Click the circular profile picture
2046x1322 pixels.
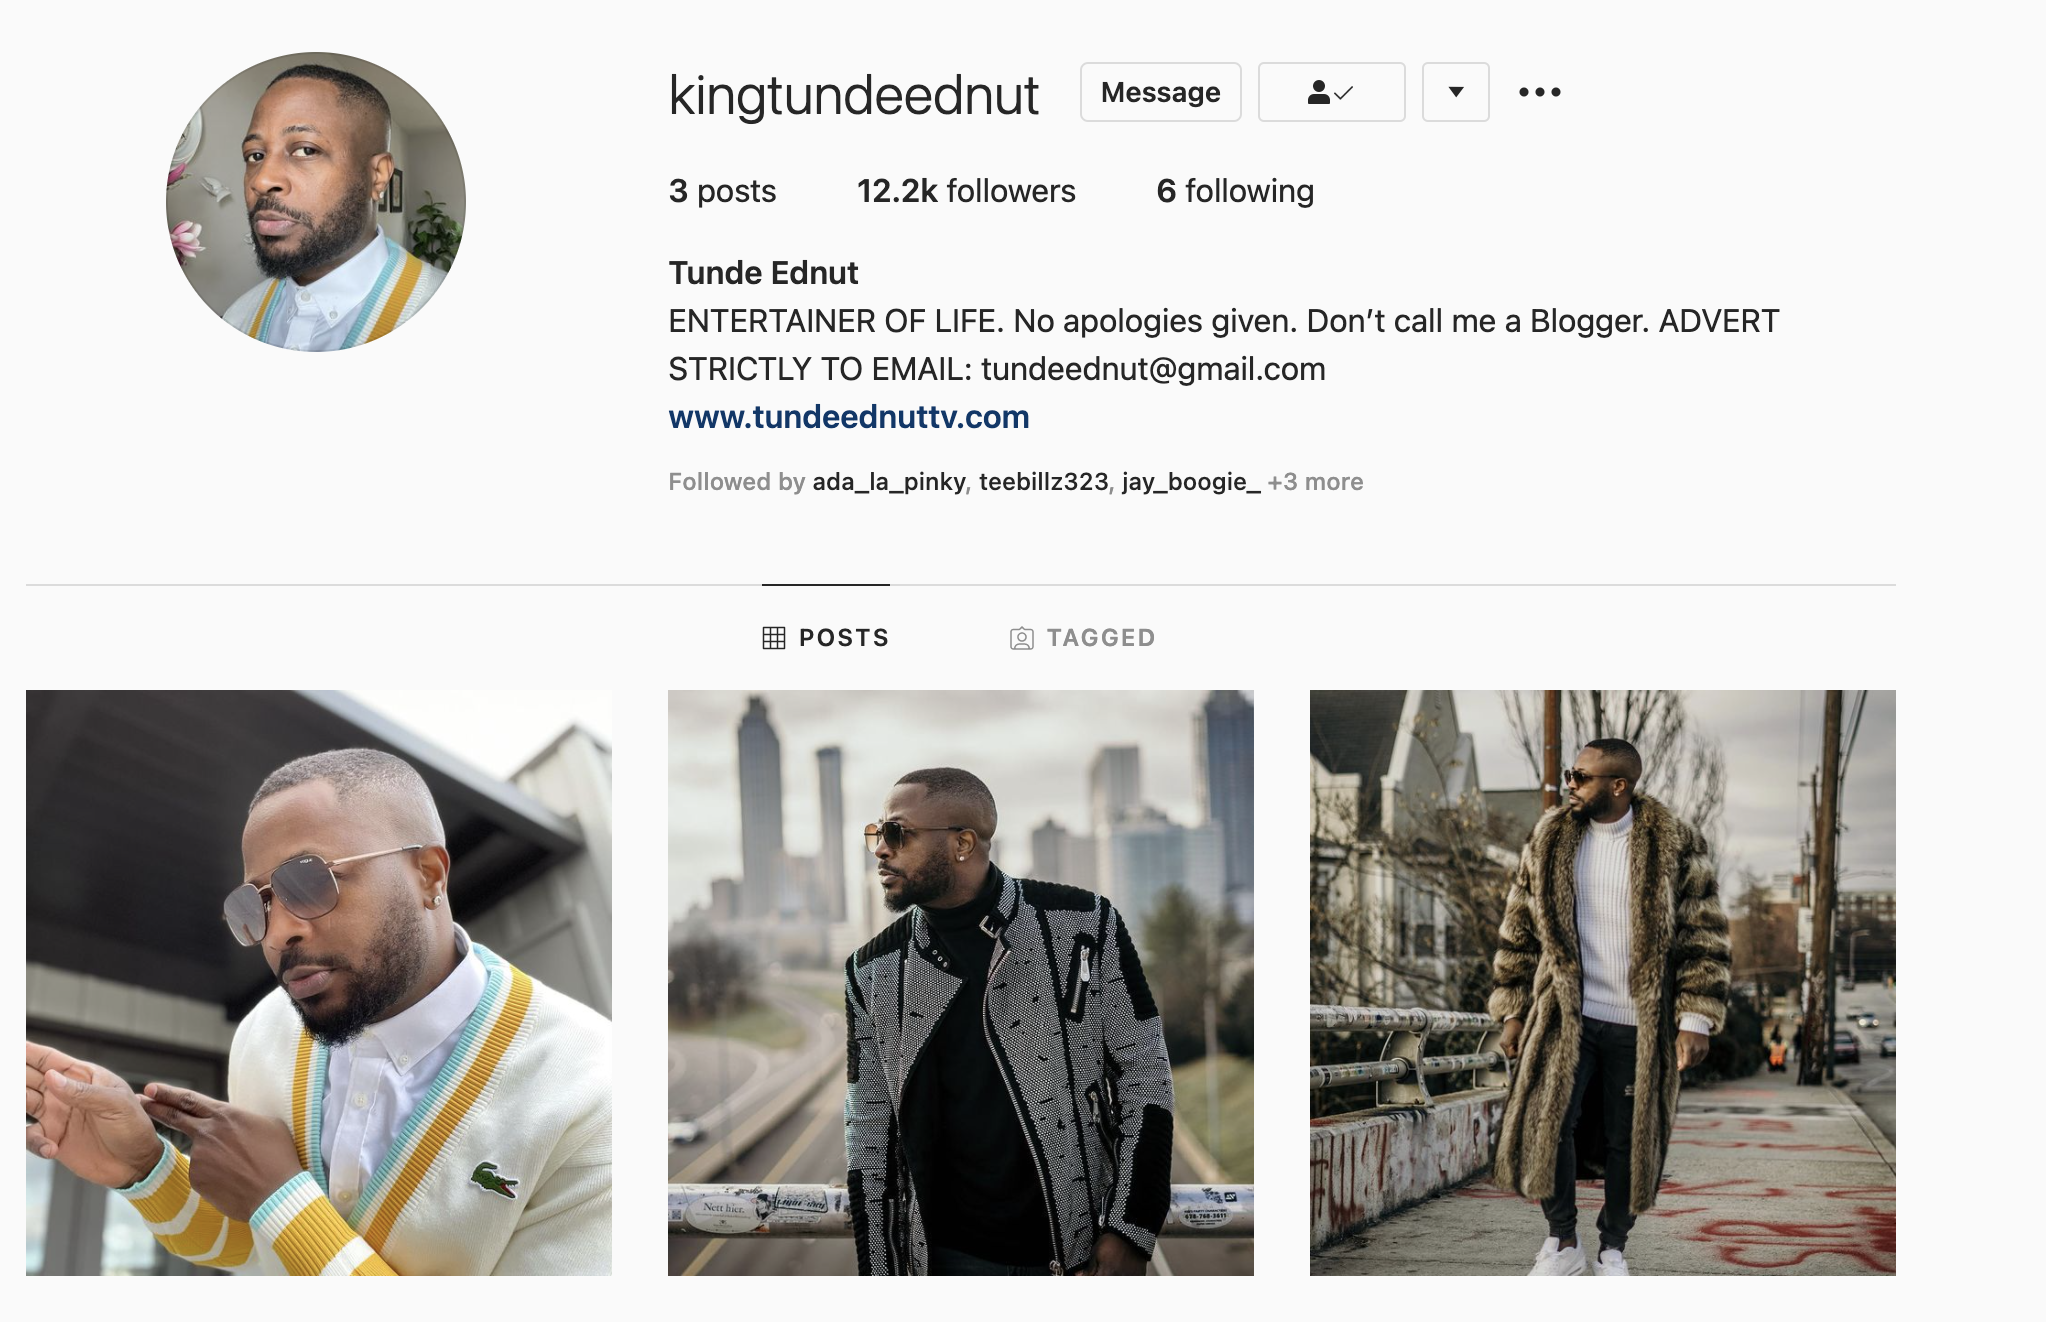tap(316, 202)
